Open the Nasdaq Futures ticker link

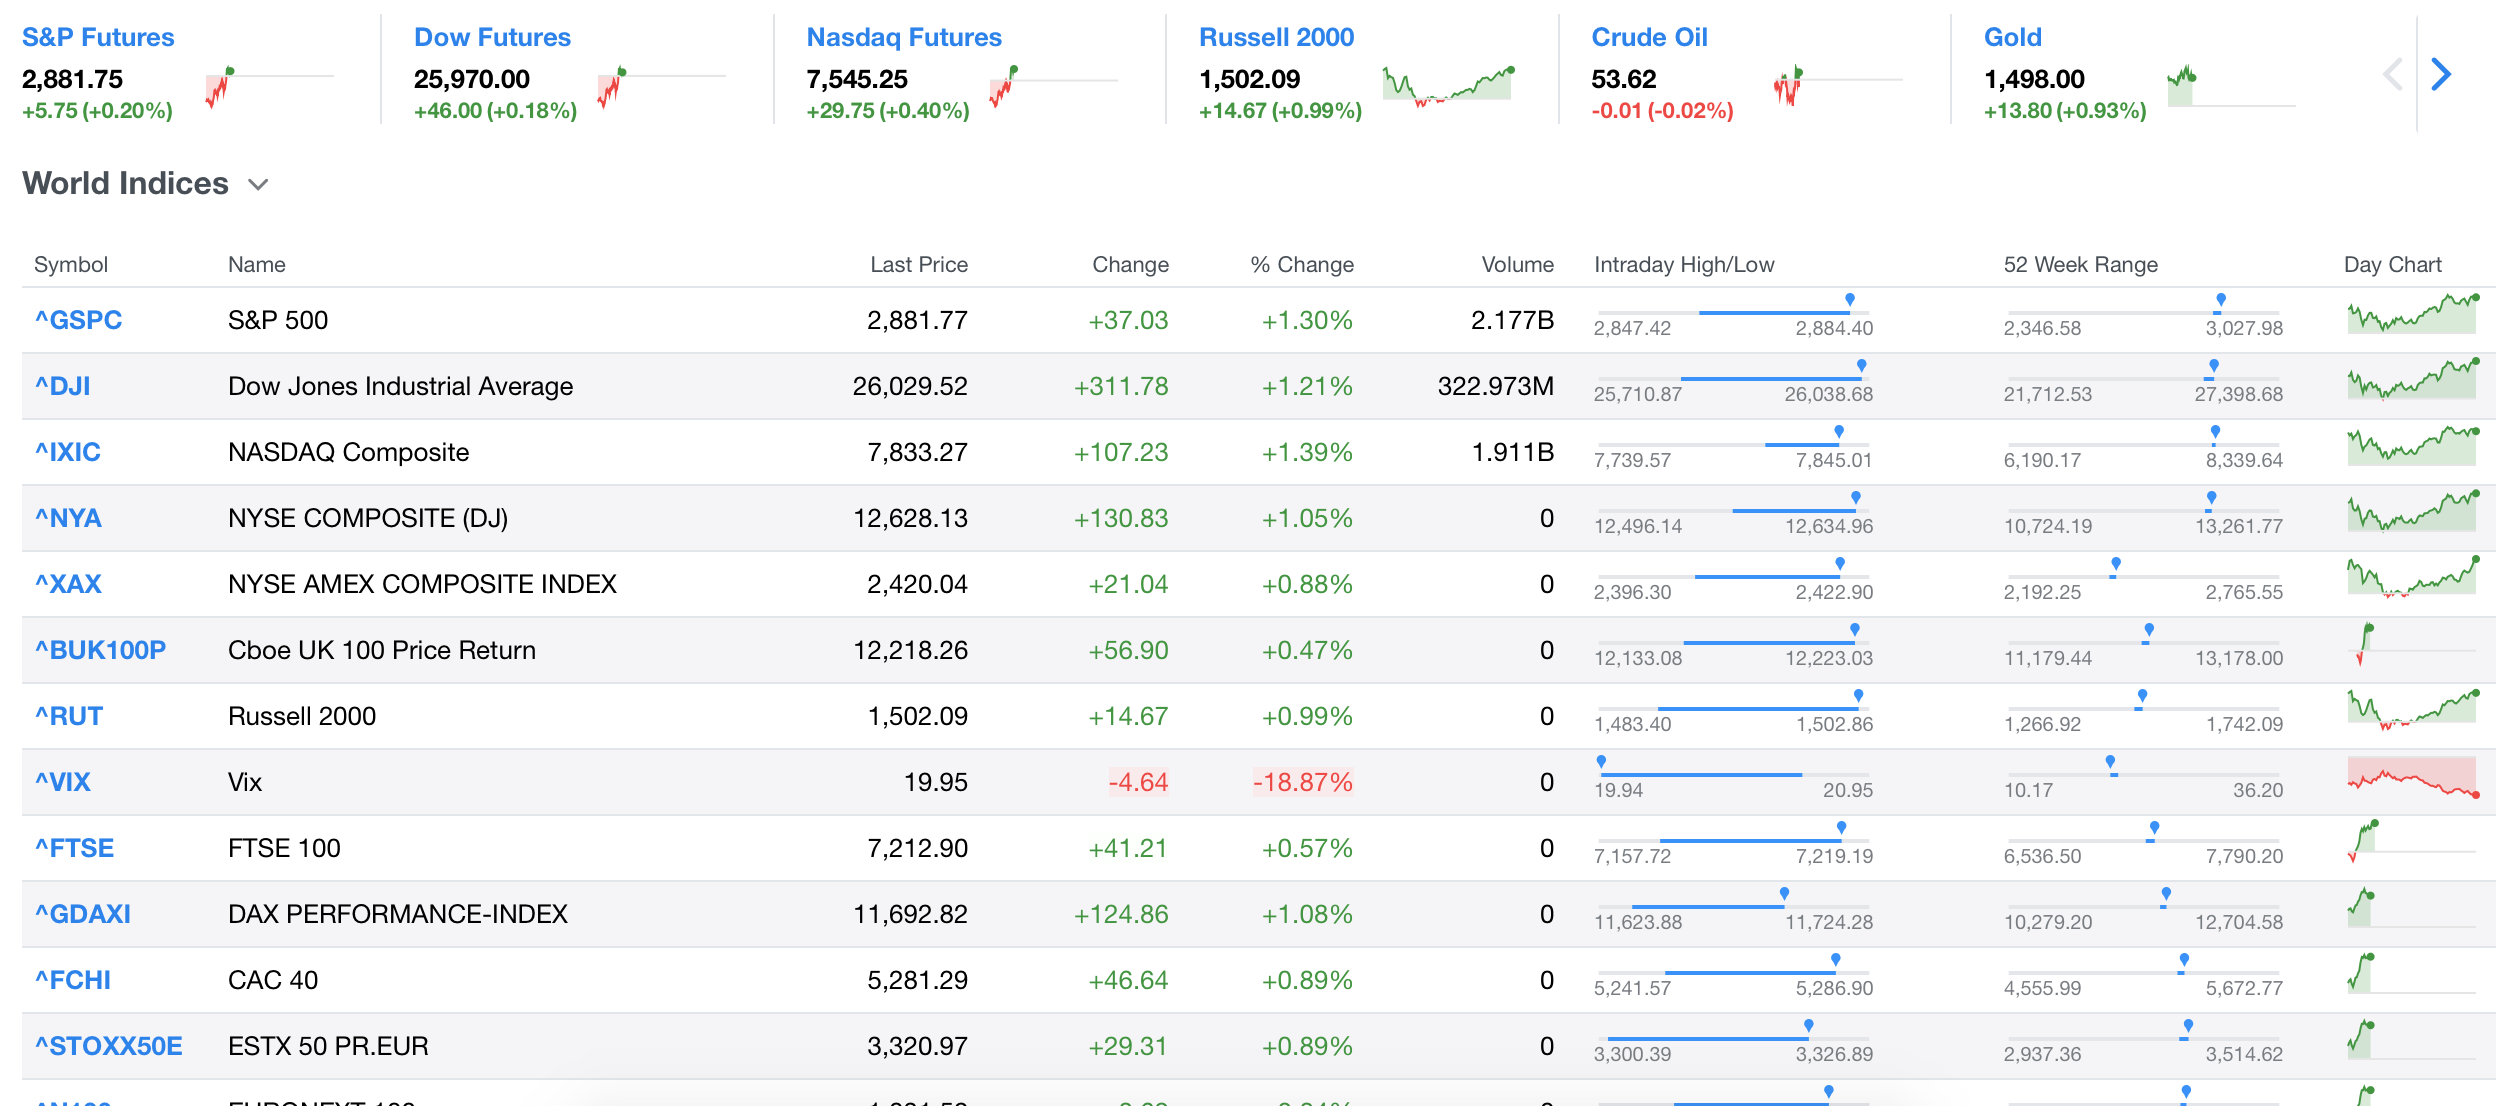coord(903,38)
